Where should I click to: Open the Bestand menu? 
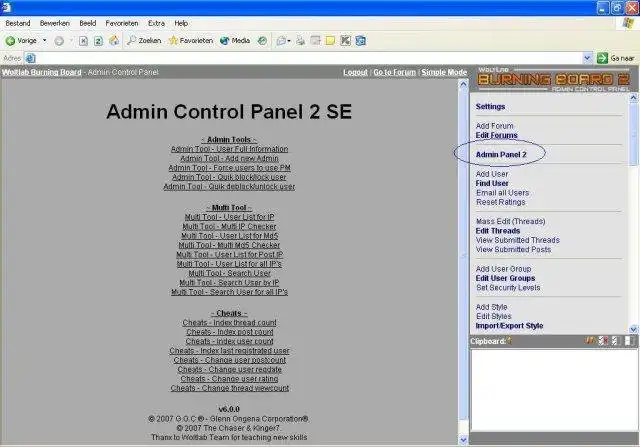[x=18, y=23]
